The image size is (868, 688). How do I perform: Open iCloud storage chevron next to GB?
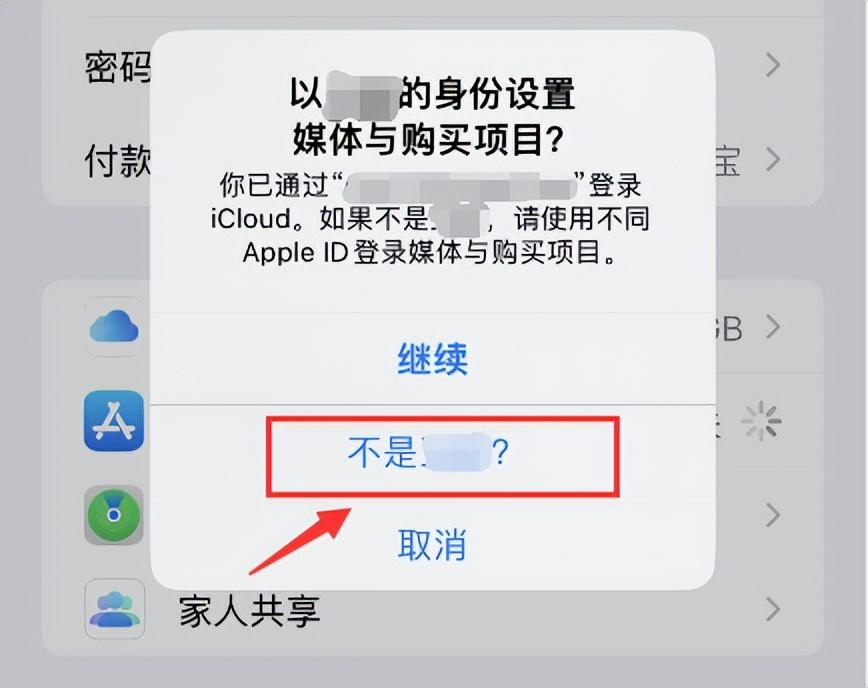coord(773,327)
